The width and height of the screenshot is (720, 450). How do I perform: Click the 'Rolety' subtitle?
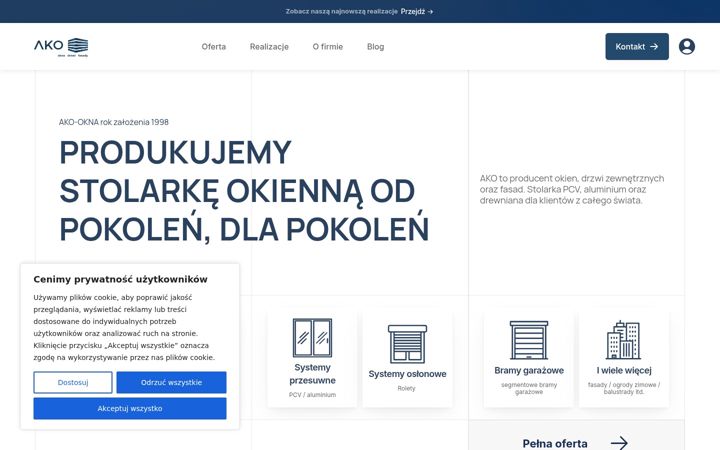click(406, 388)
